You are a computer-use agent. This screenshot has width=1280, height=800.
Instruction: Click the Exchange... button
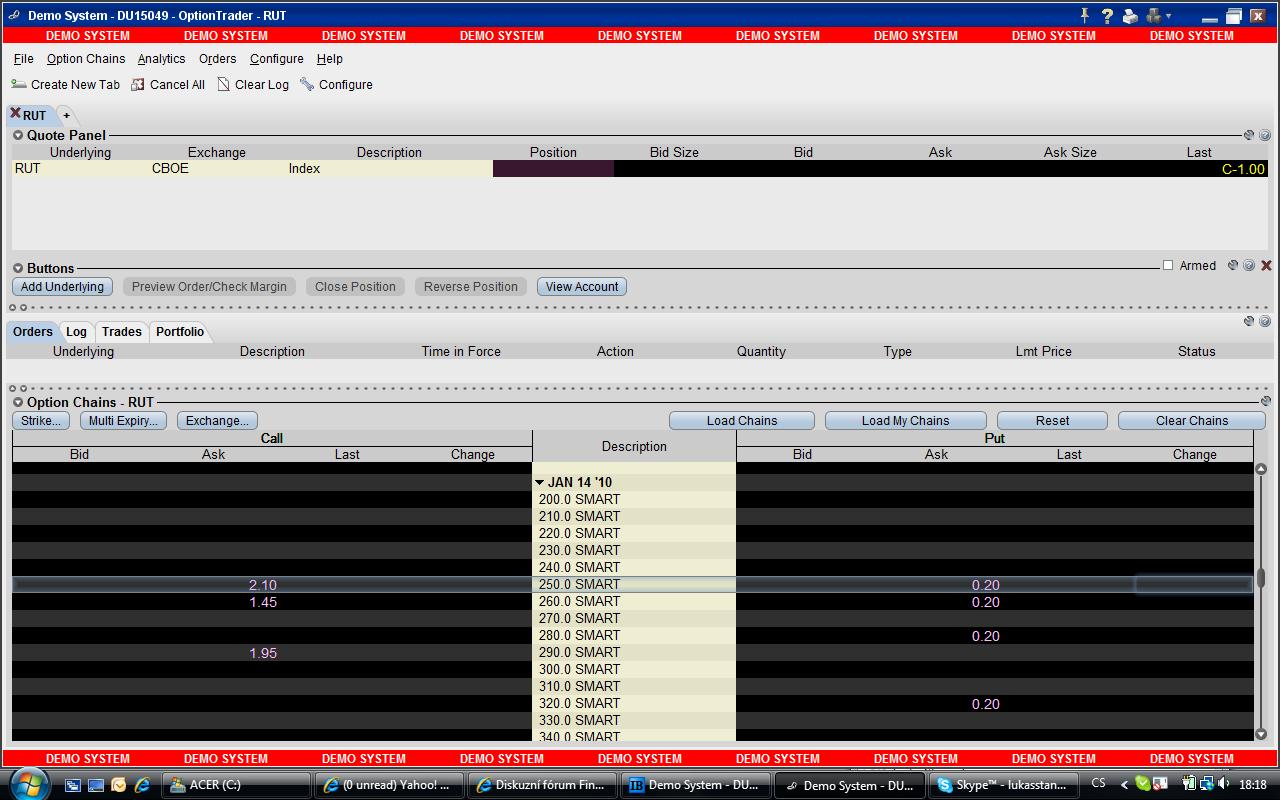click(217, 421)
